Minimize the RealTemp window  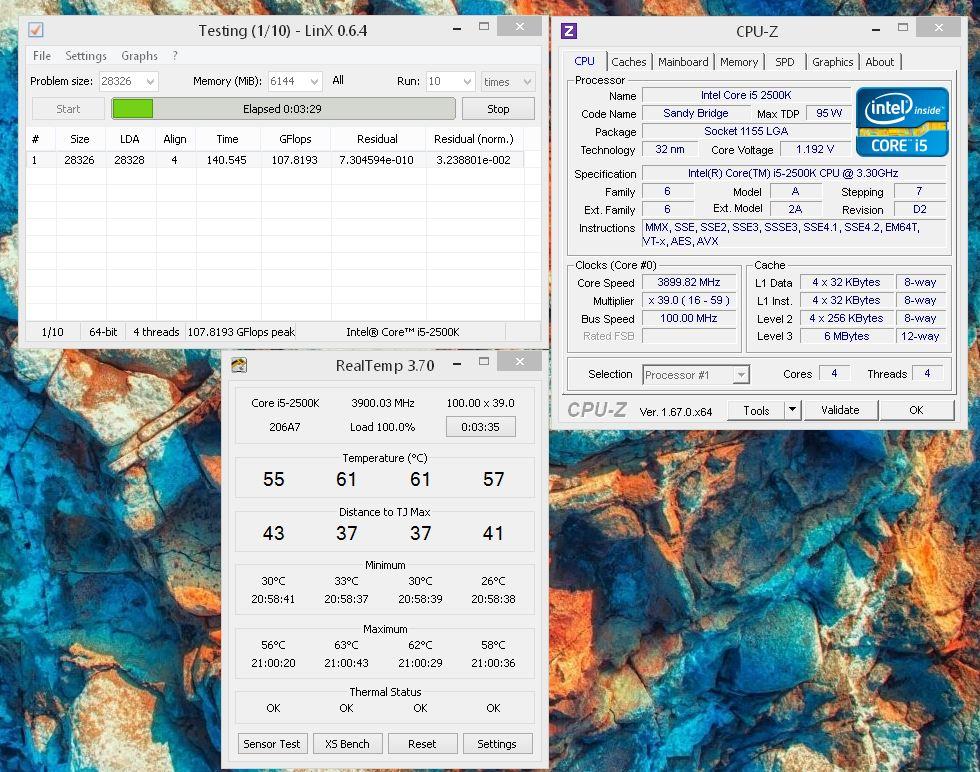point(457,363)
